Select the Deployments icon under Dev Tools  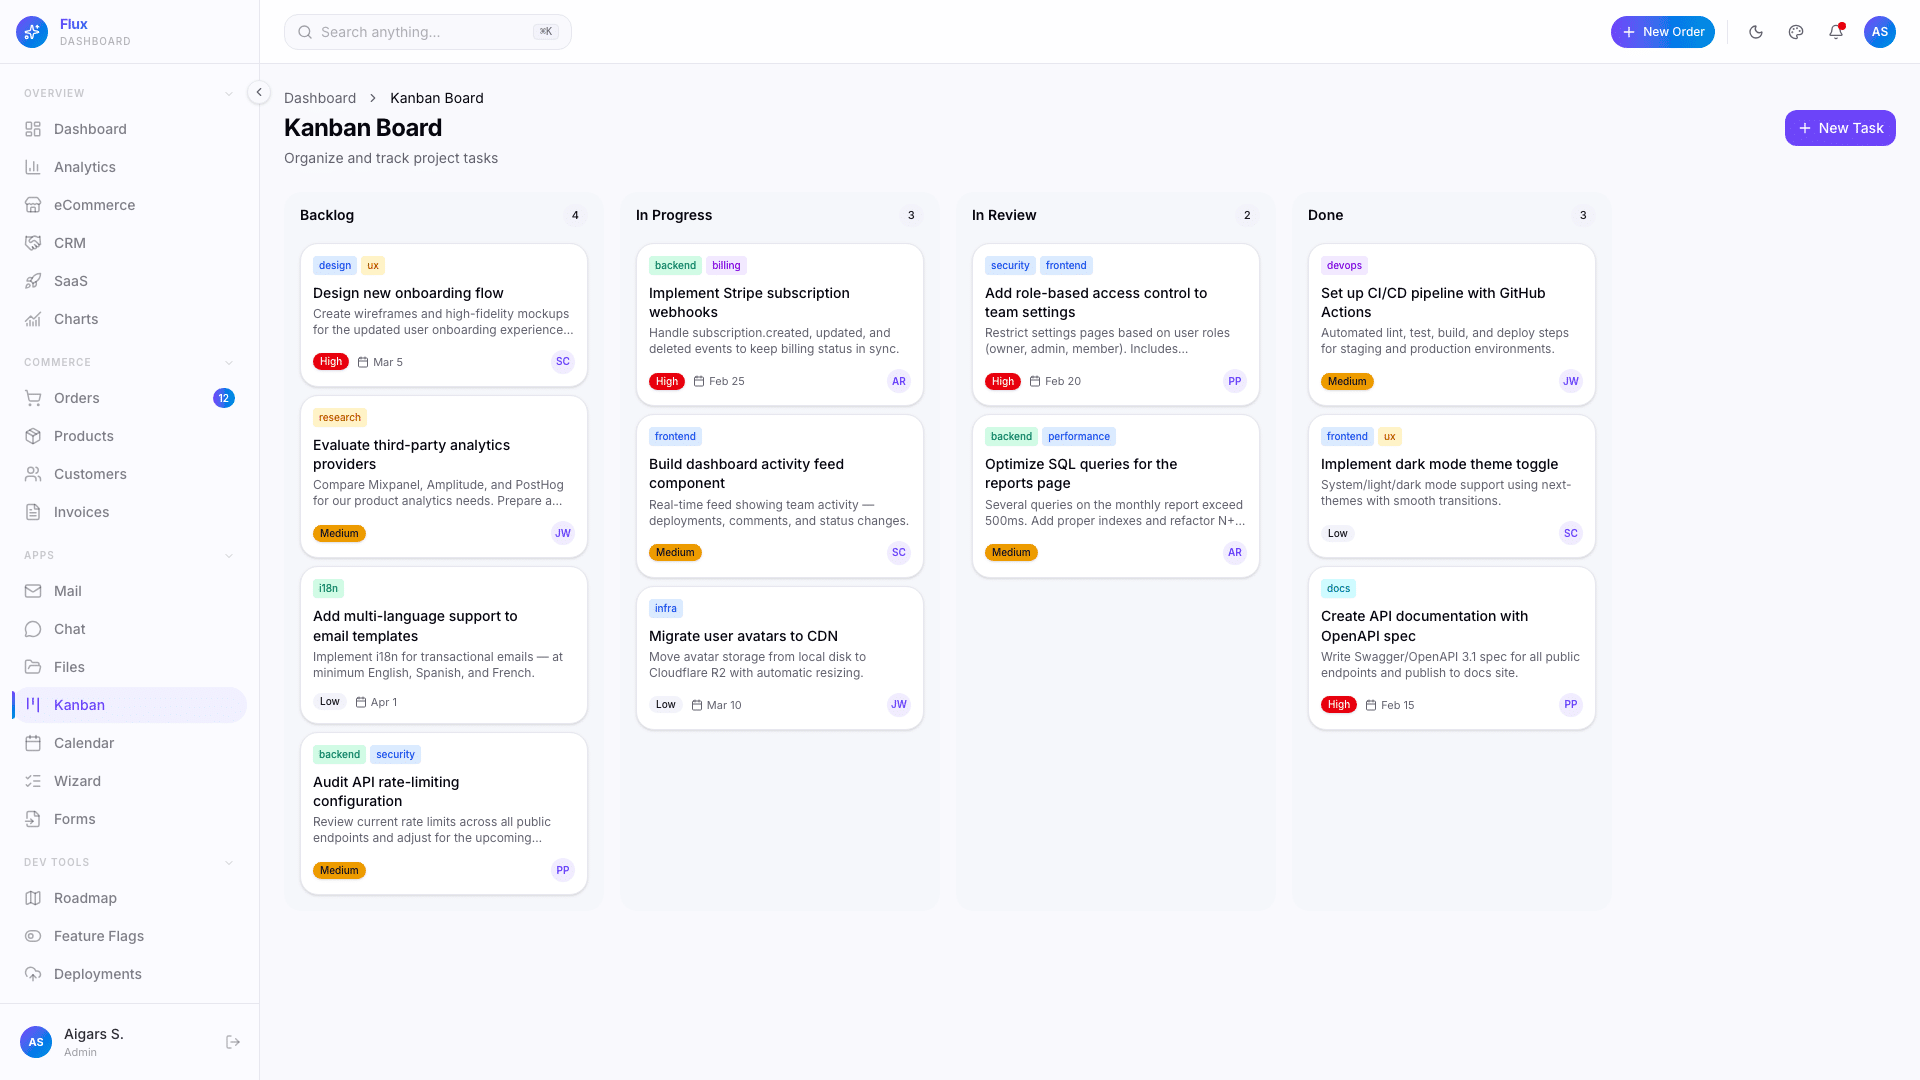(x=33, y=974)
